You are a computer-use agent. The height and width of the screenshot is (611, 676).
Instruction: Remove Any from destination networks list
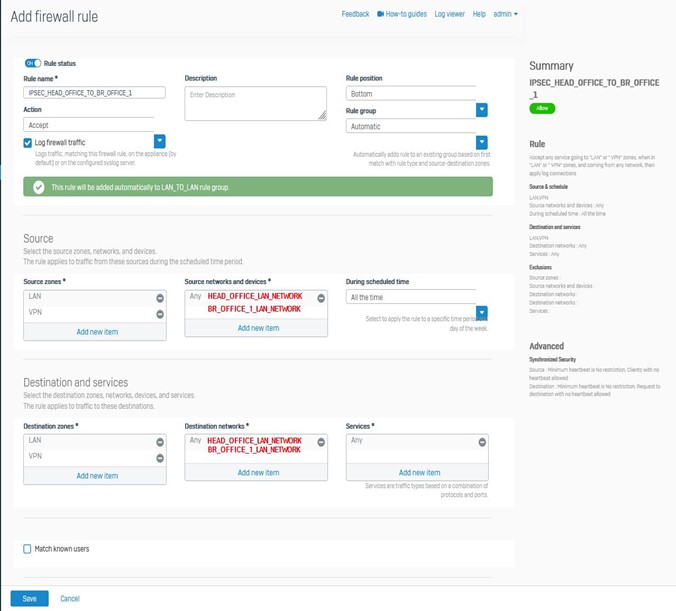(321, 441)
